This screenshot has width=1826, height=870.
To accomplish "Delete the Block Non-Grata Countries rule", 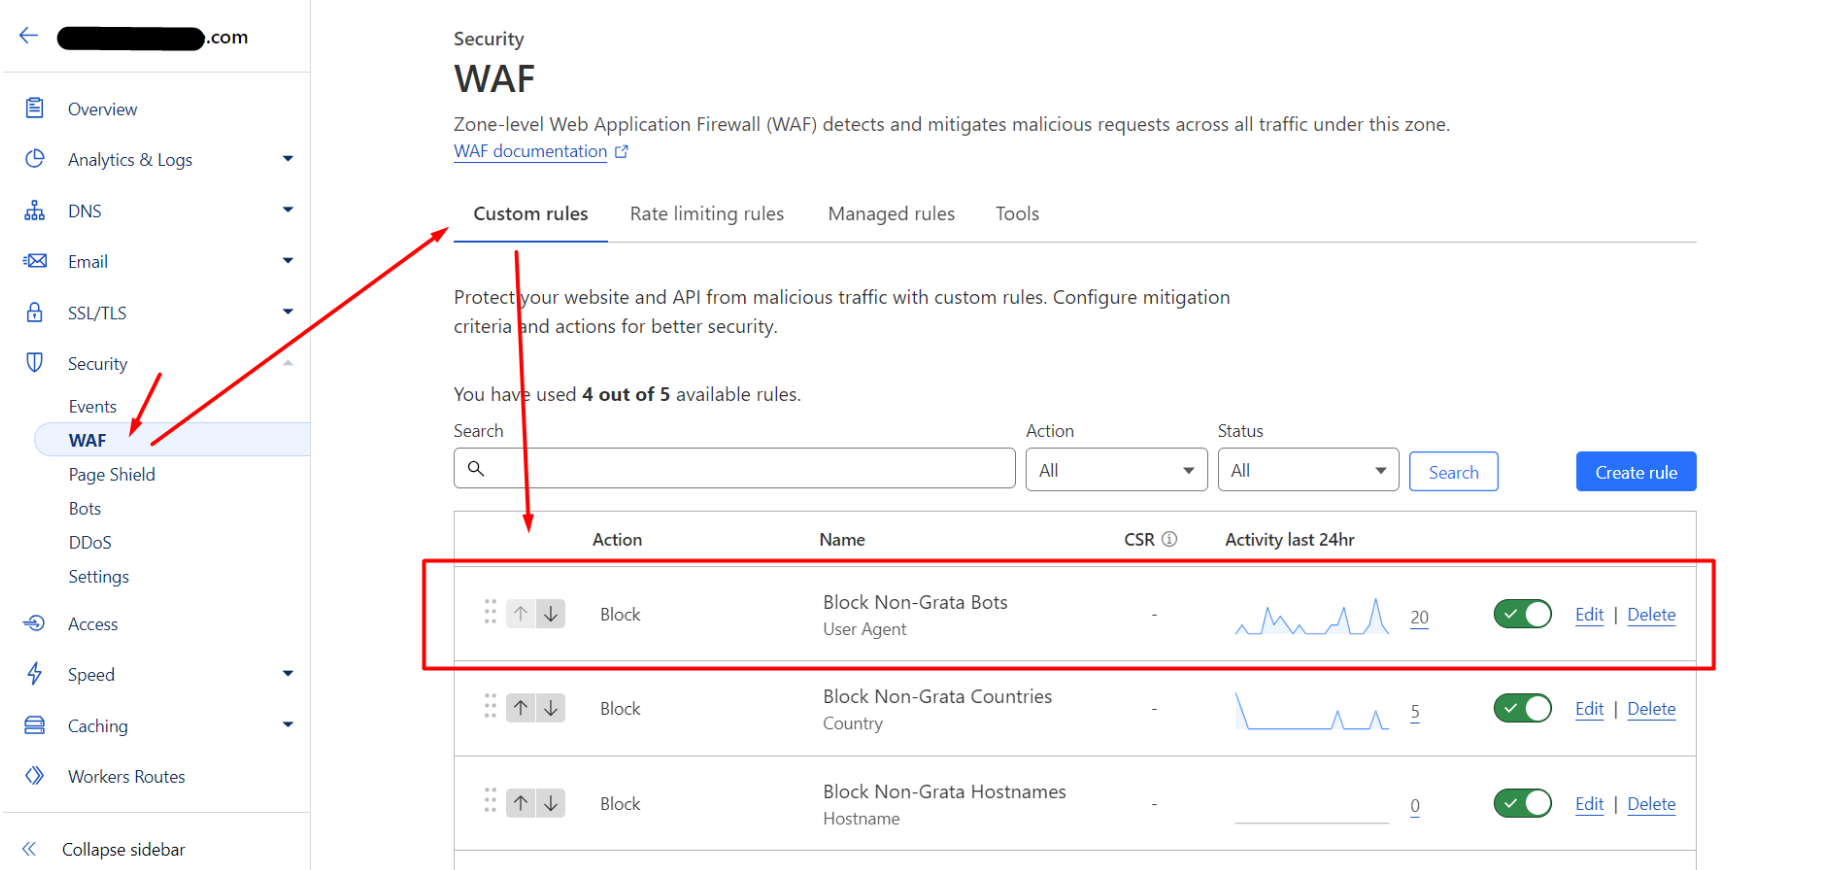I will [1651, 709].
